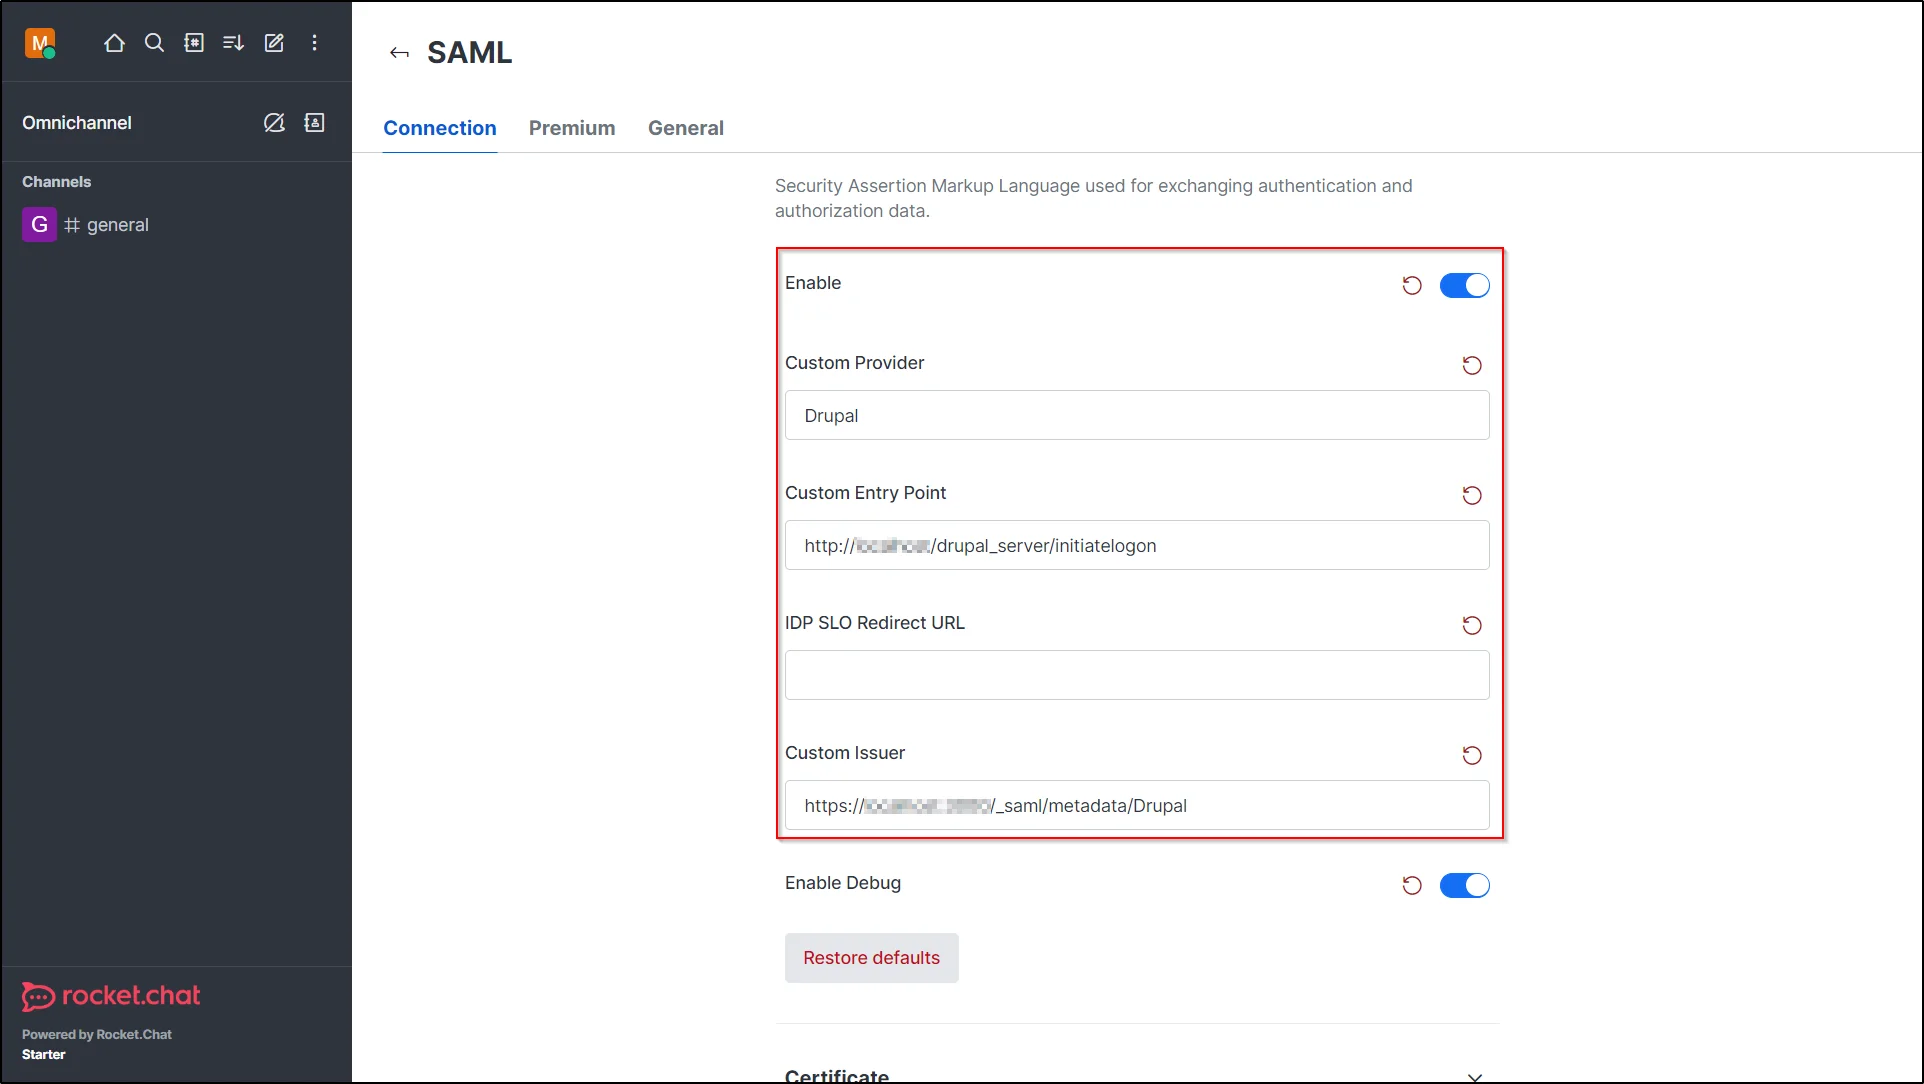Open the sort display options icon
This screenshot has height=1084, width=1924.
pos(234,43)
